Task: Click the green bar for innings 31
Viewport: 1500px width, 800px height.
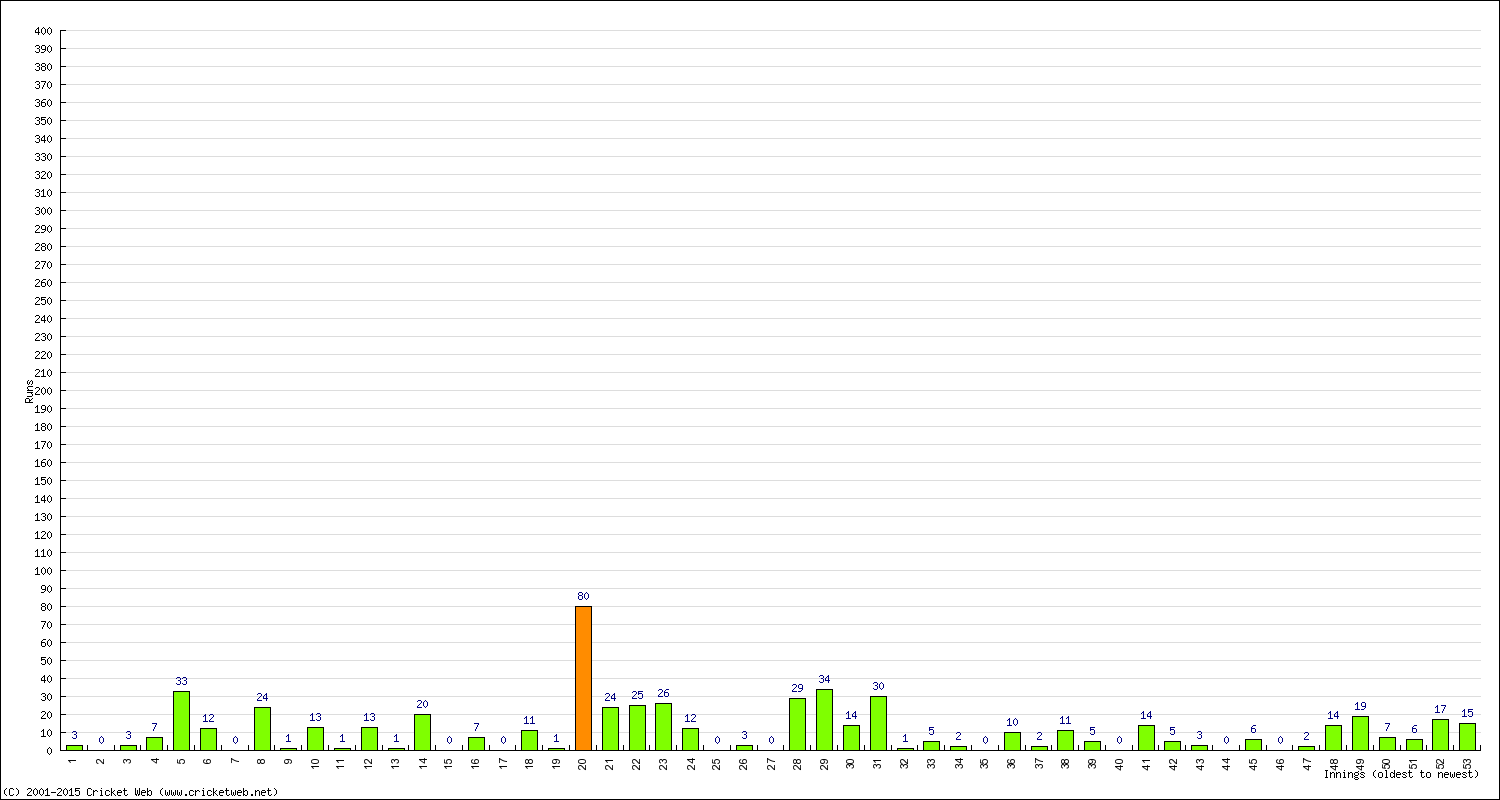Action: [x=878, y=723]
